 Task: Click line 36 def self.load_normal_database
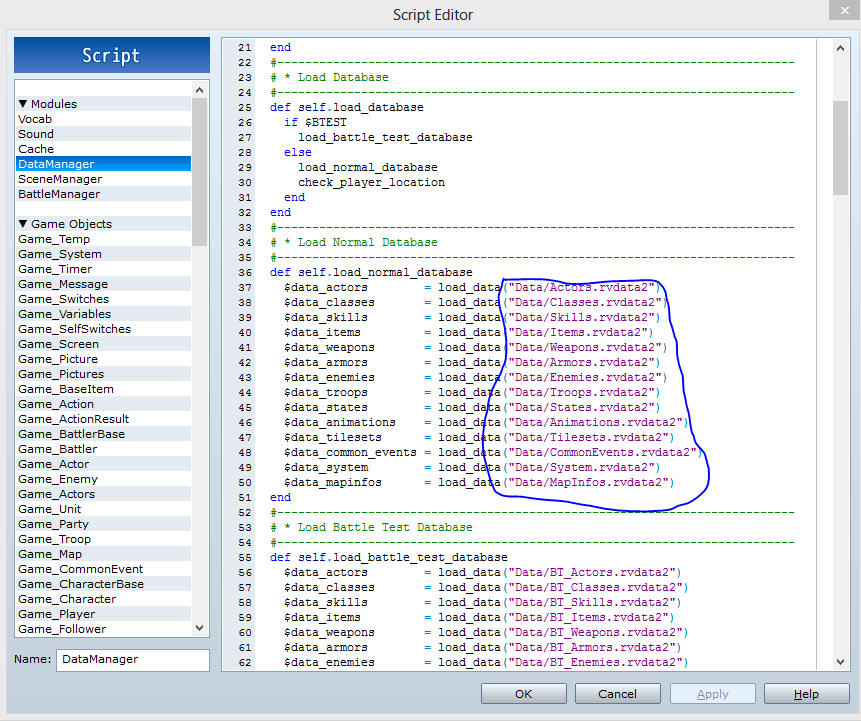point(371,272)
